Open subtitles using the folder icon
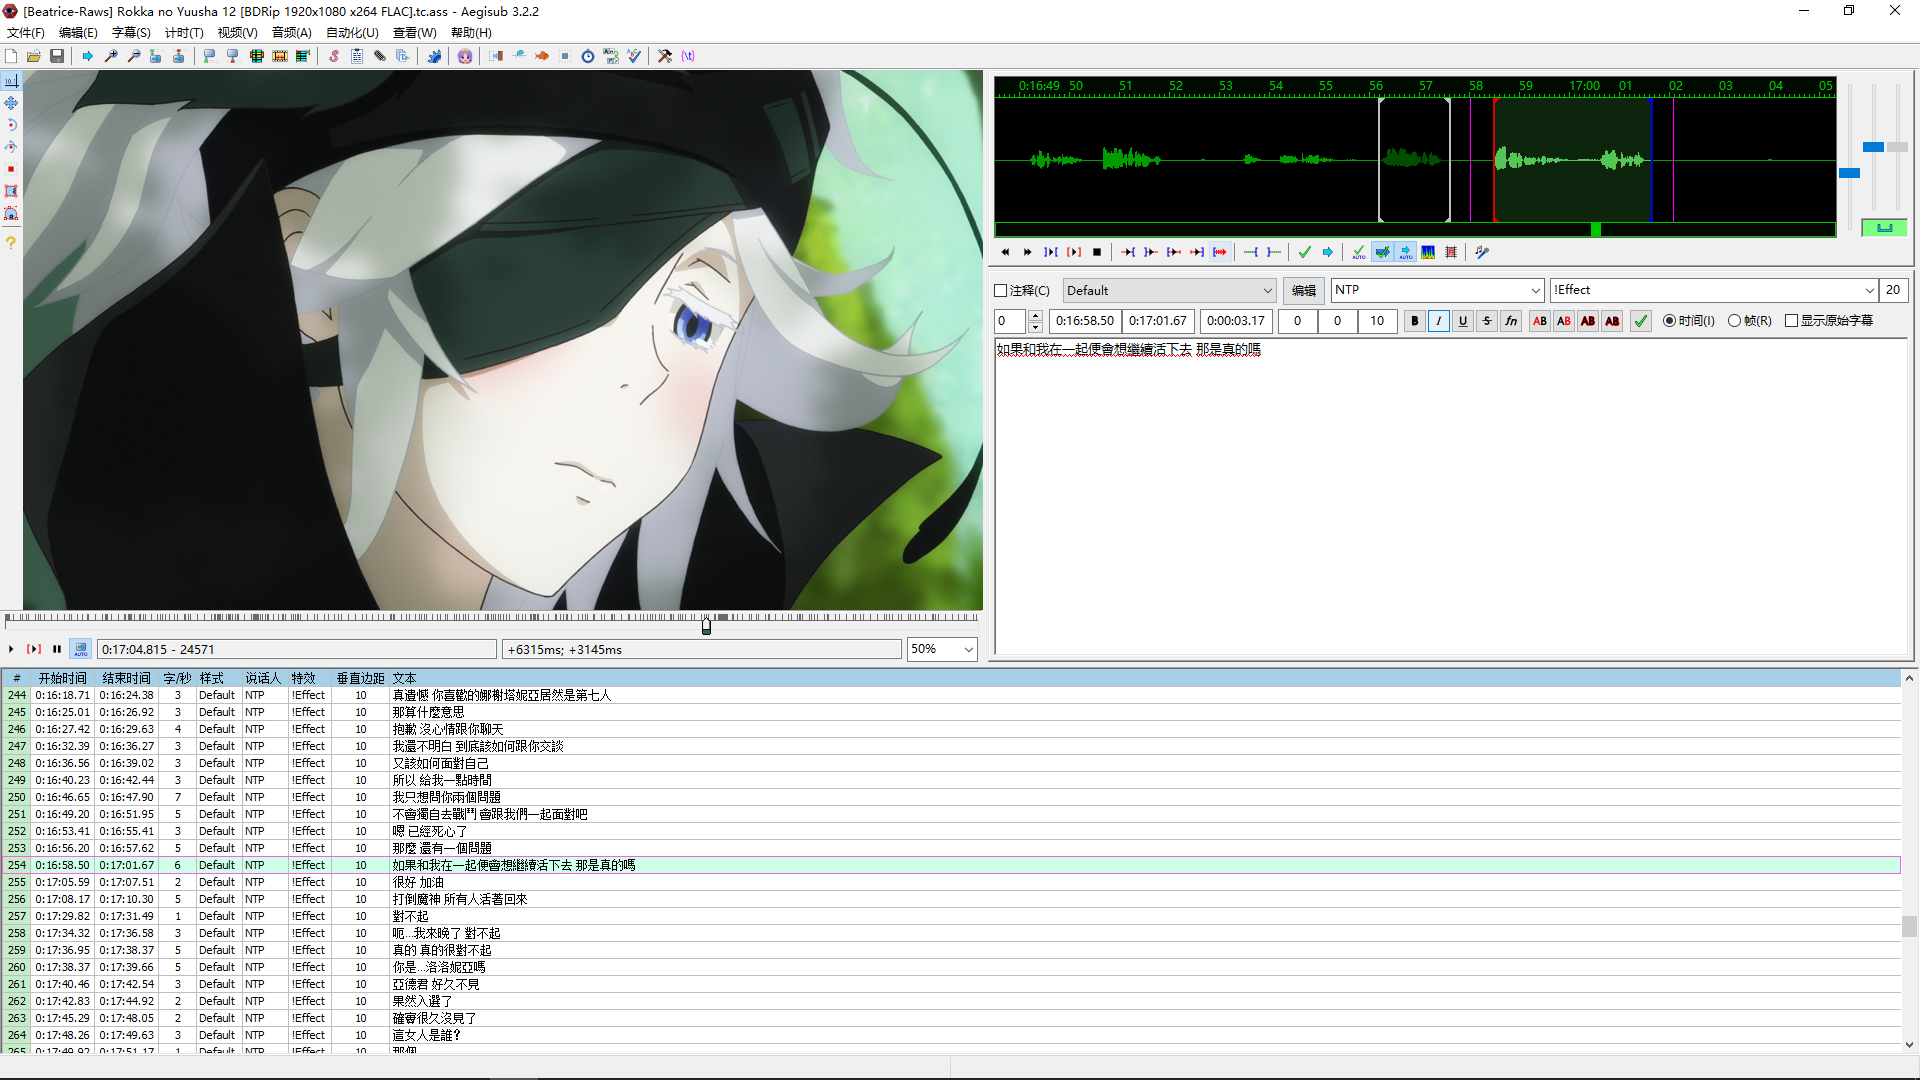The width and height of the screenshot is (1920, 1080). click(34, 56)
